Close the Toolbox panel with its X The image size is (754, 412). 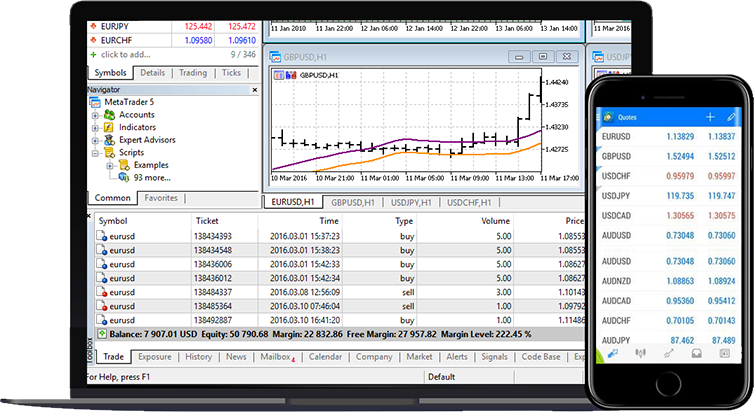89,216
